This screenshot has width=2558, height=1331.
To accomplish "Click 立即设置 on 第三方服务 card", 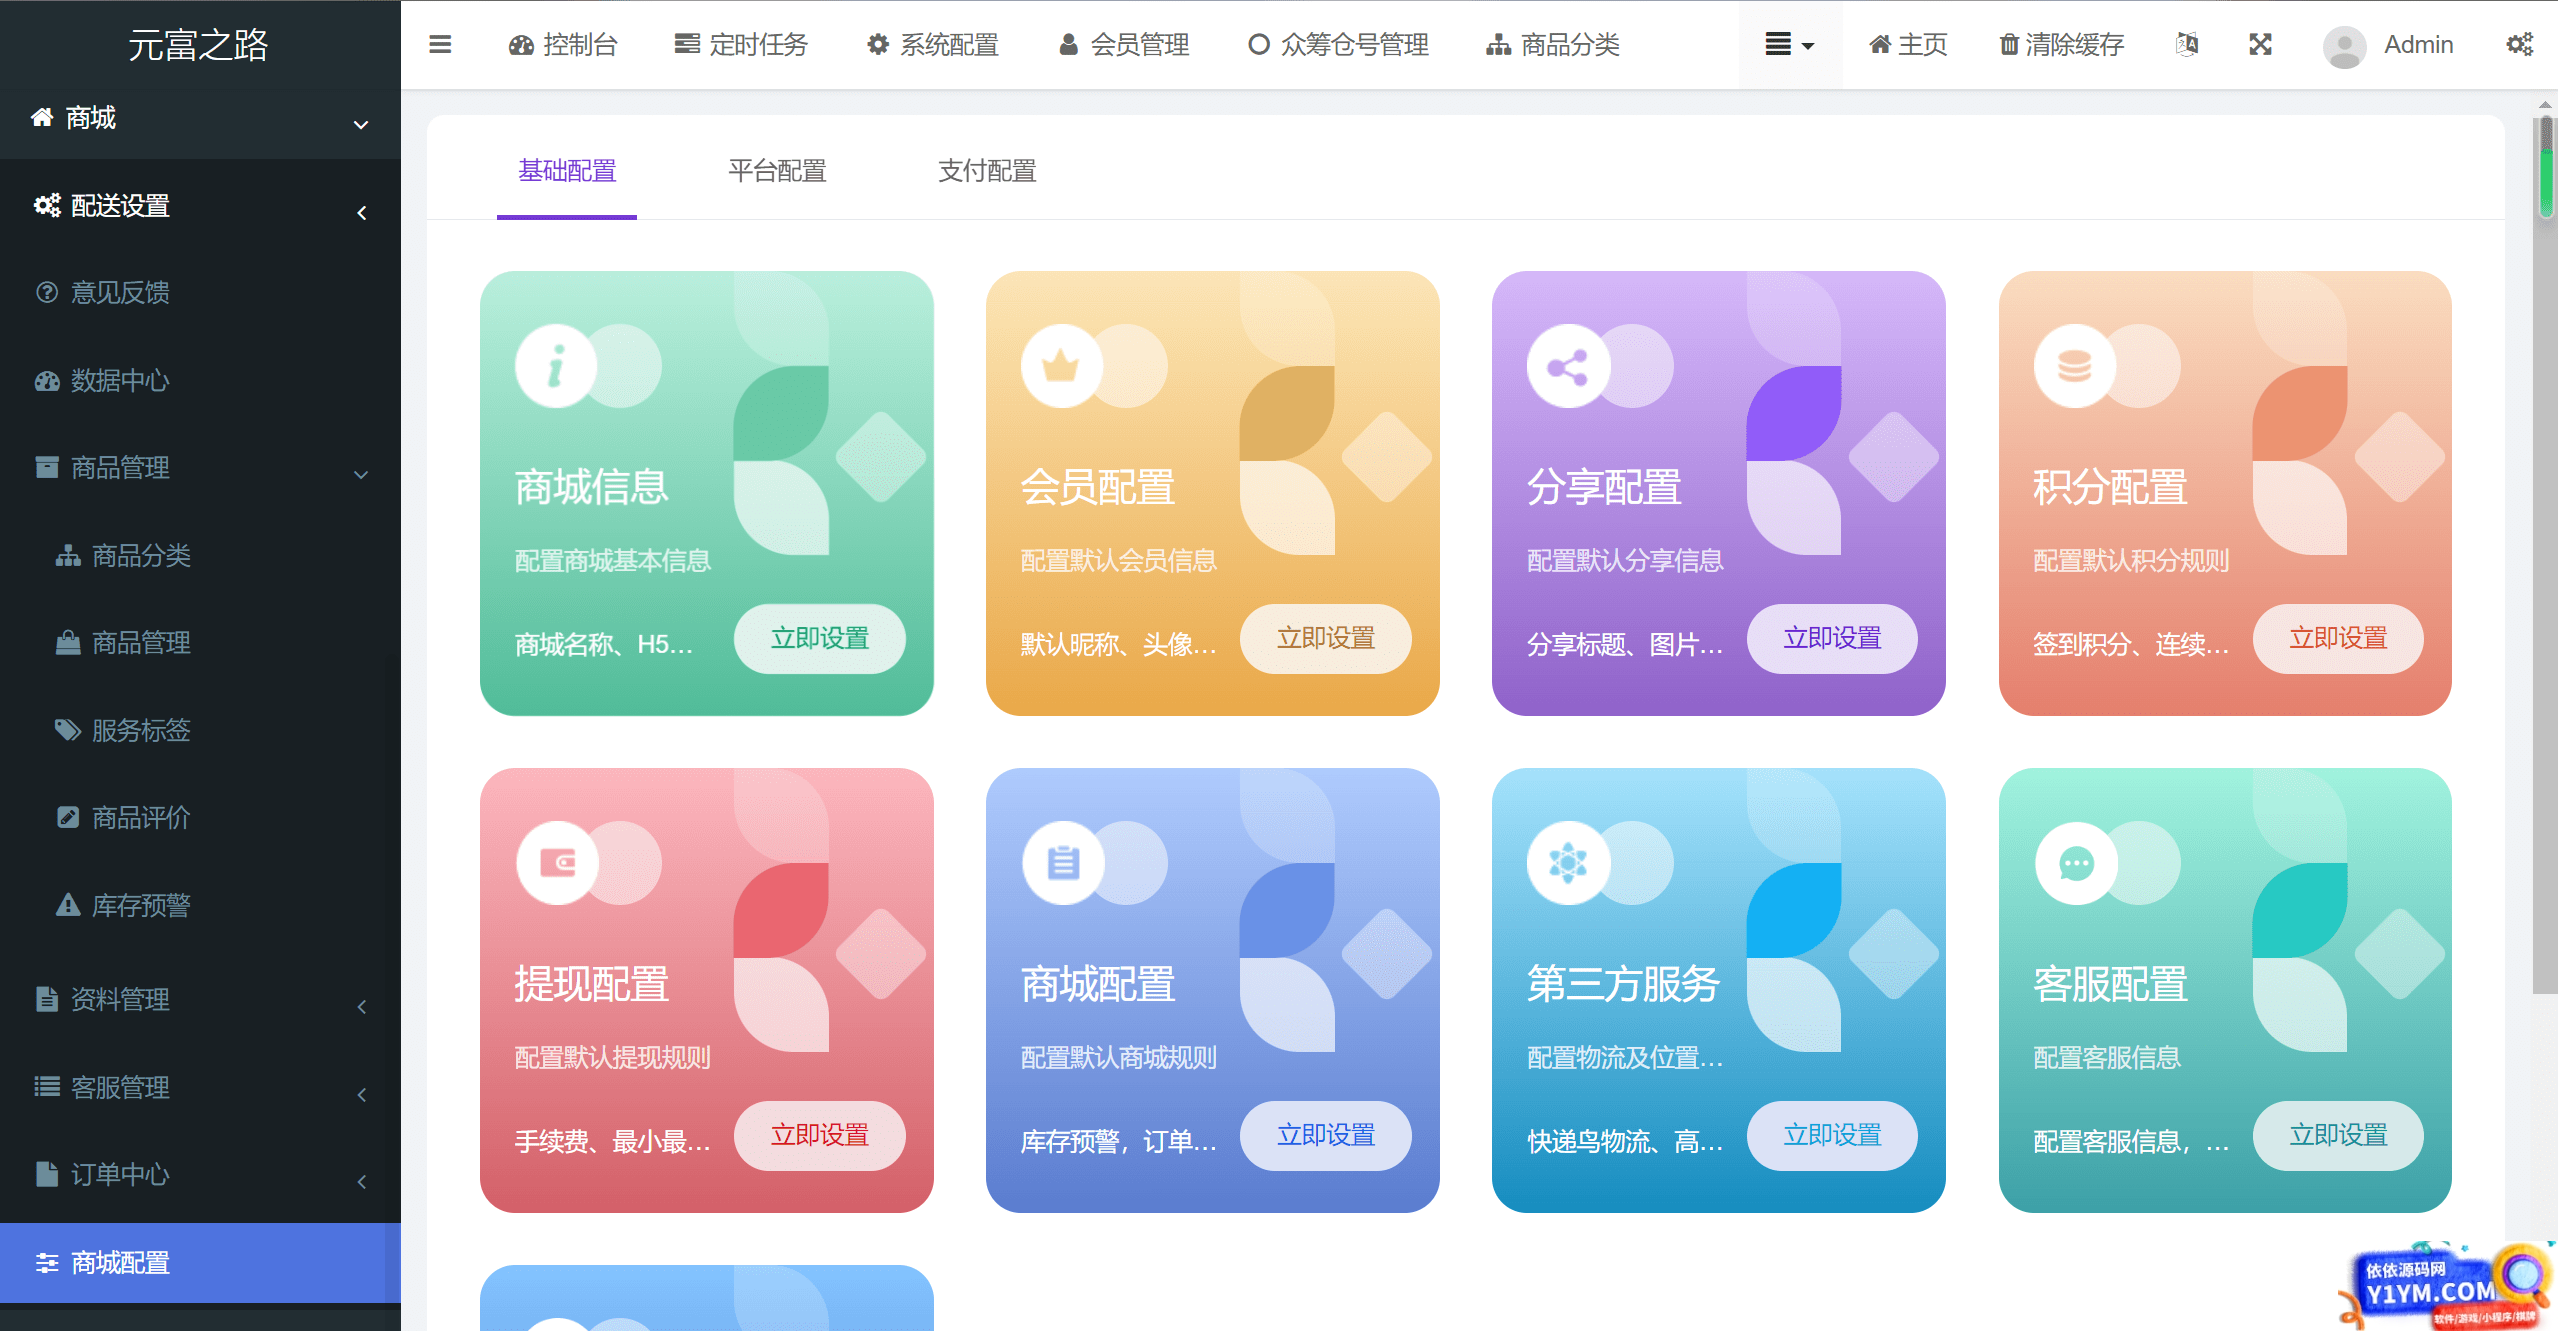I will coord(1832,1135).
